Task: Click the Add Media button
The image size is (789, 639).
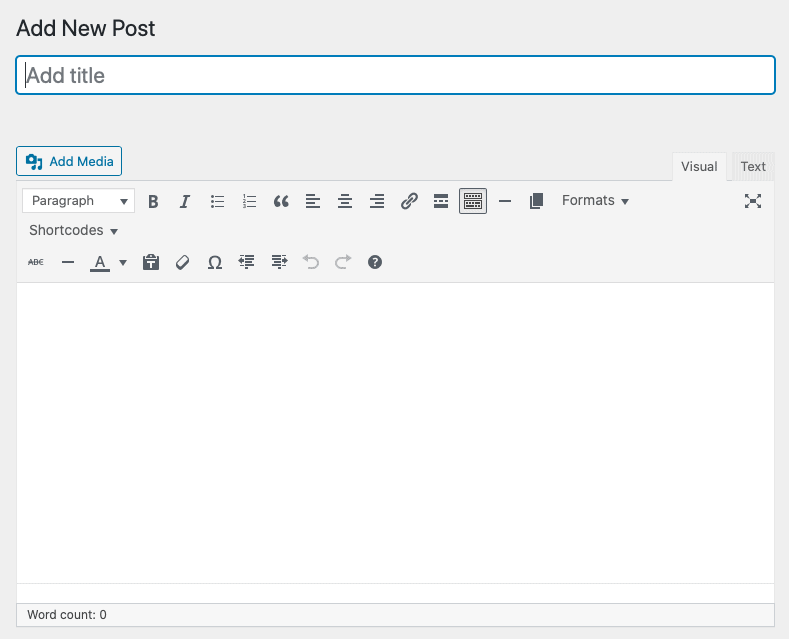Action: [69, 161]
